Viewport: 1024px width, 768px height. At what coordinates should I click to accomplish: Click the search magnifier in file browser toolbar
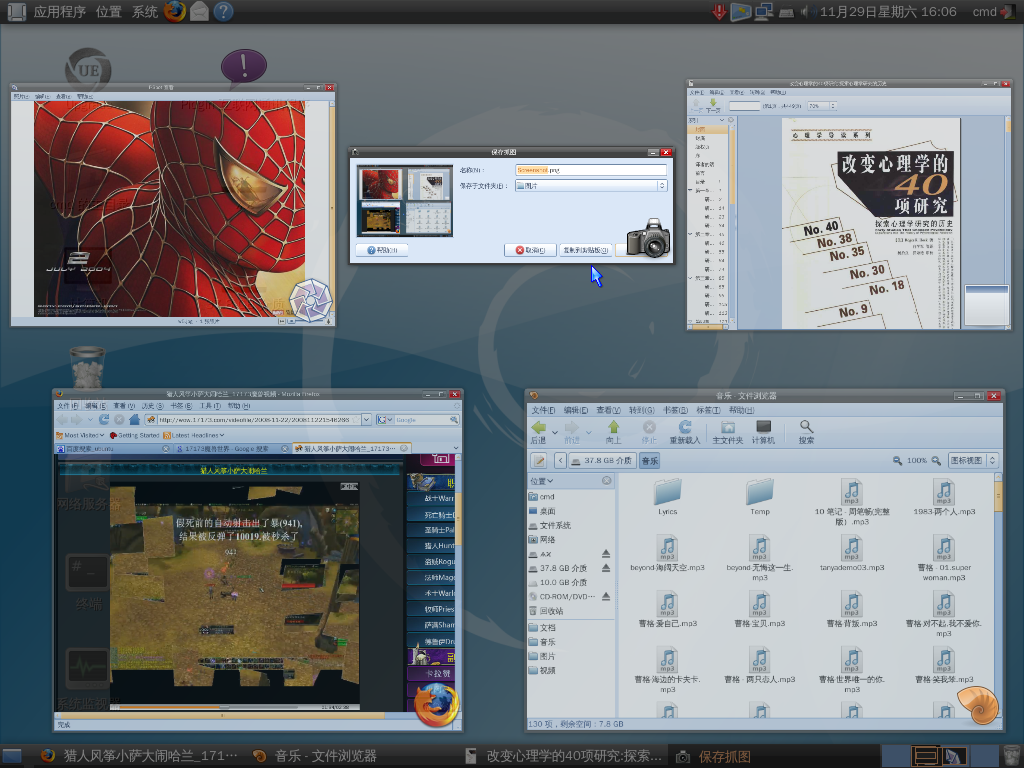(807, 432)
